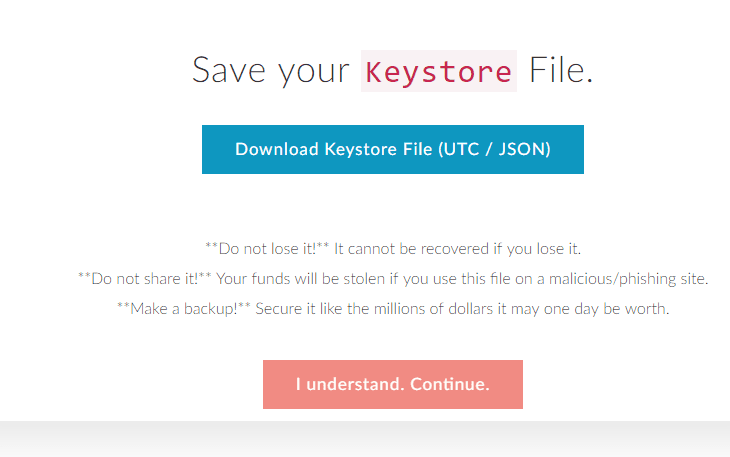Click "(UTC / JSON)" on the download button
Screen dimensions: 730x457
(493, 149)
